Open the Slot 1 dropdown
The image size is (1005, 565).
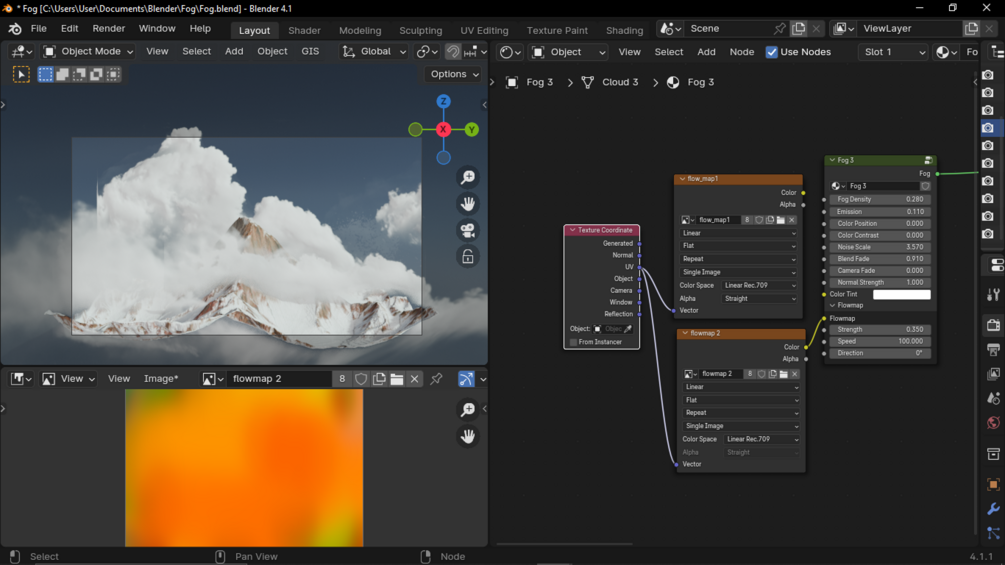[x=893, y=52]
